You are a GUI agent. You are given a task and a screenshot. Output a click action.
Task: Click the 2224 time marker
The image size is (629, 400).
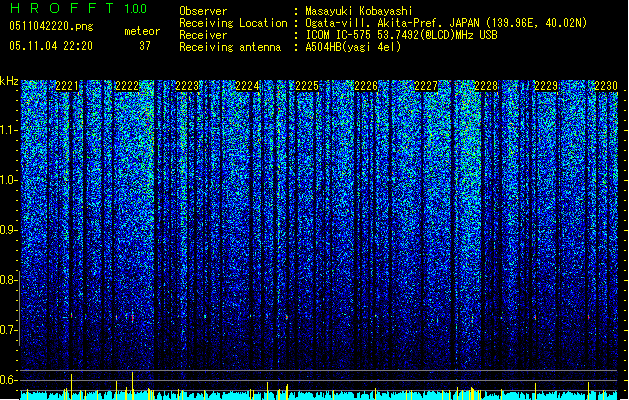[x=247, y=86]
